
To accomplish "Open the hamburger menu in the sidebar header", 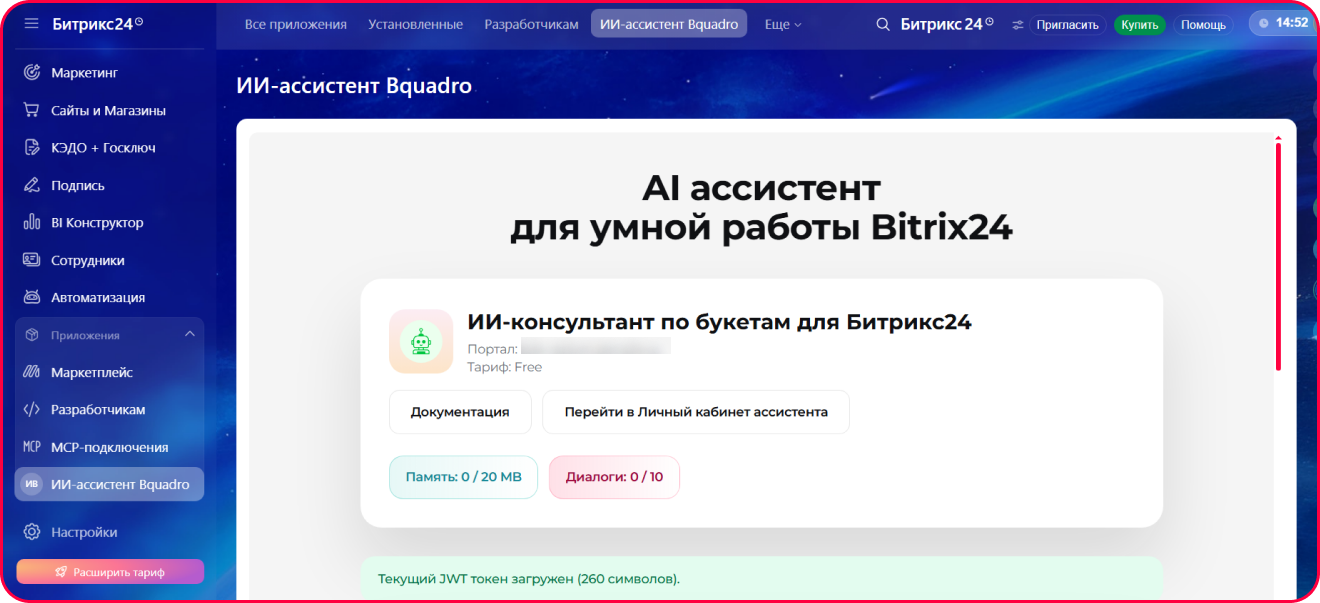I will pyautogui.click(x=32, y=23).
